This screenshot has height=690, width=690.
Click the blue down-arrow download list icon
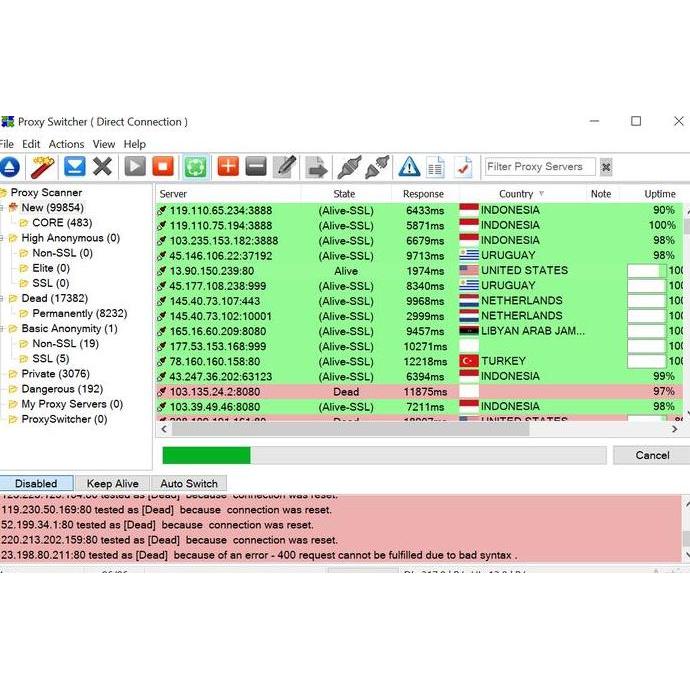point(75,167)
